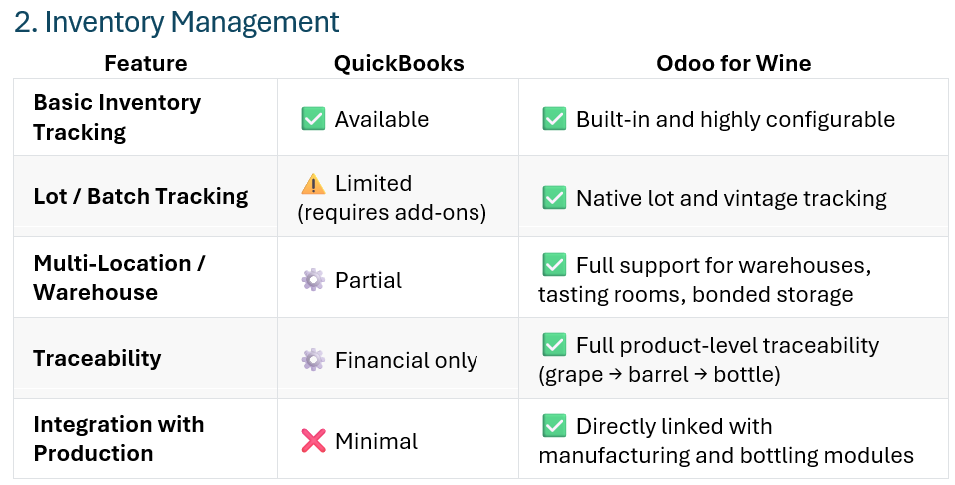Viewport: 955px width, 485px height.
Task: Click the red X icon beside Minimal
Action: [x=313, y=441]
